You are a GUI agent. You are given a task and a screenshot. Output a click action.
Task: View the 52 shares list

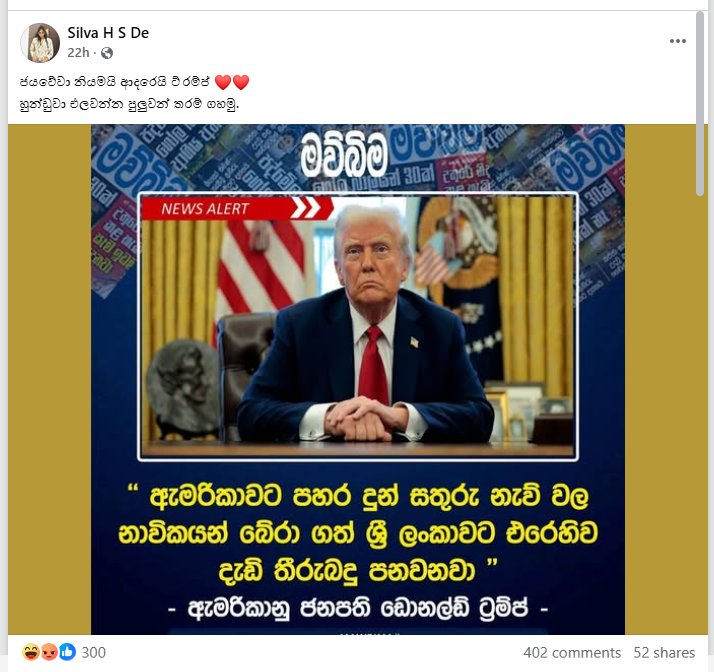pos(664,652)
